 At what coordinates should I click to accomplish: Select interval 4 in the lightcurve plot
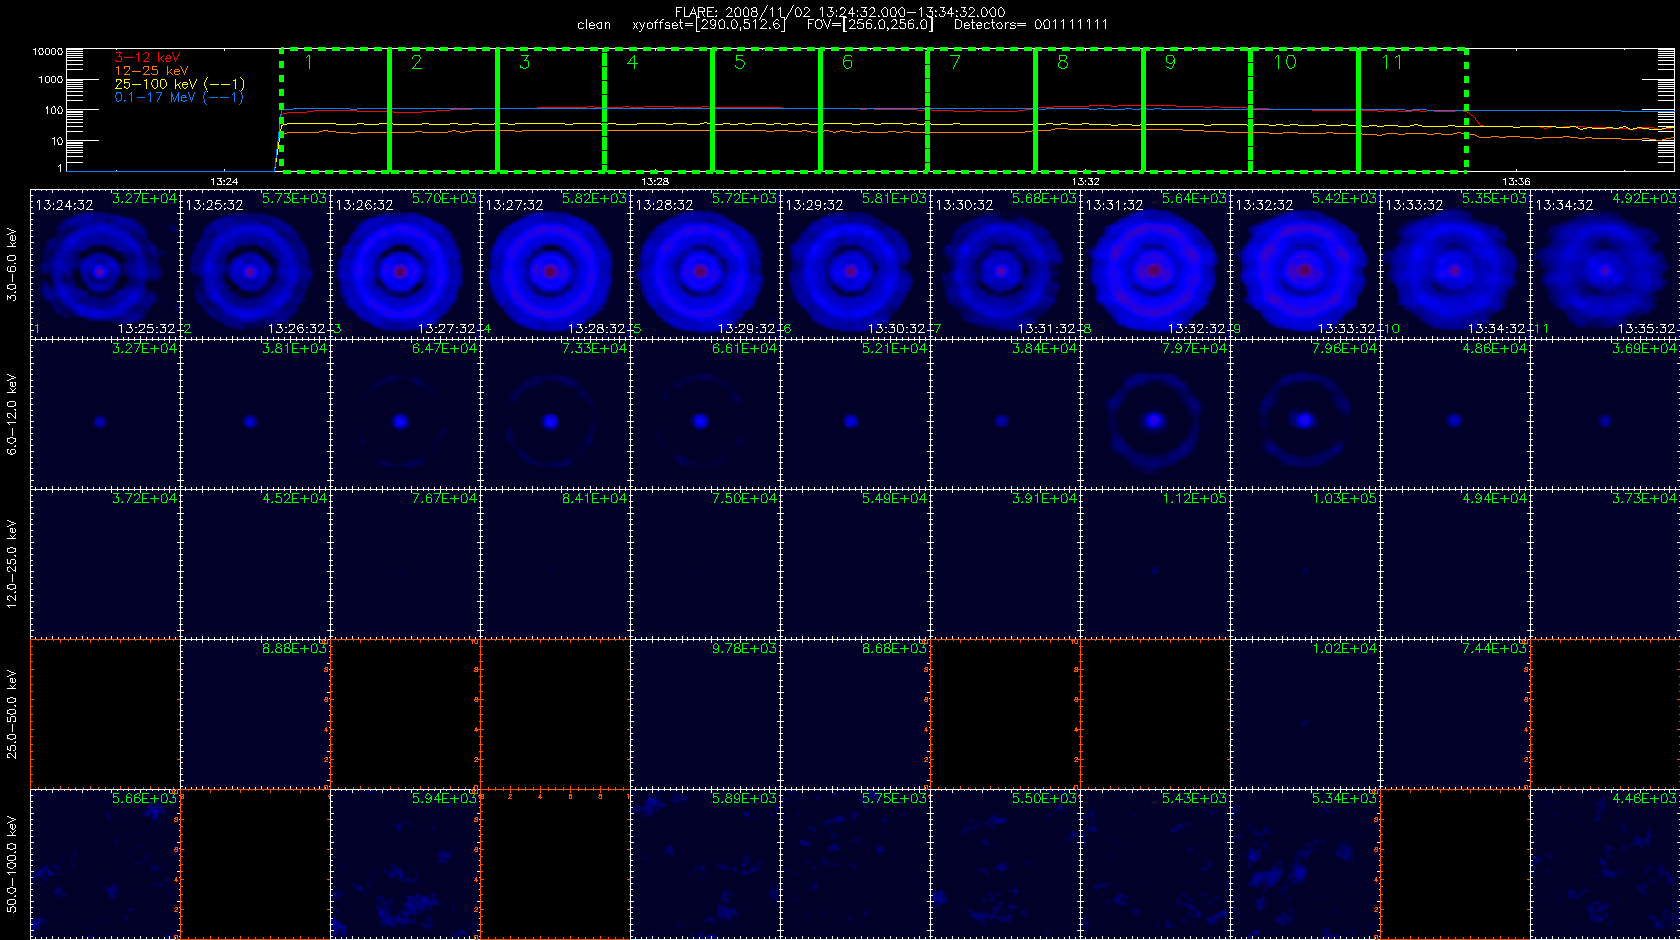coord(658,110)
